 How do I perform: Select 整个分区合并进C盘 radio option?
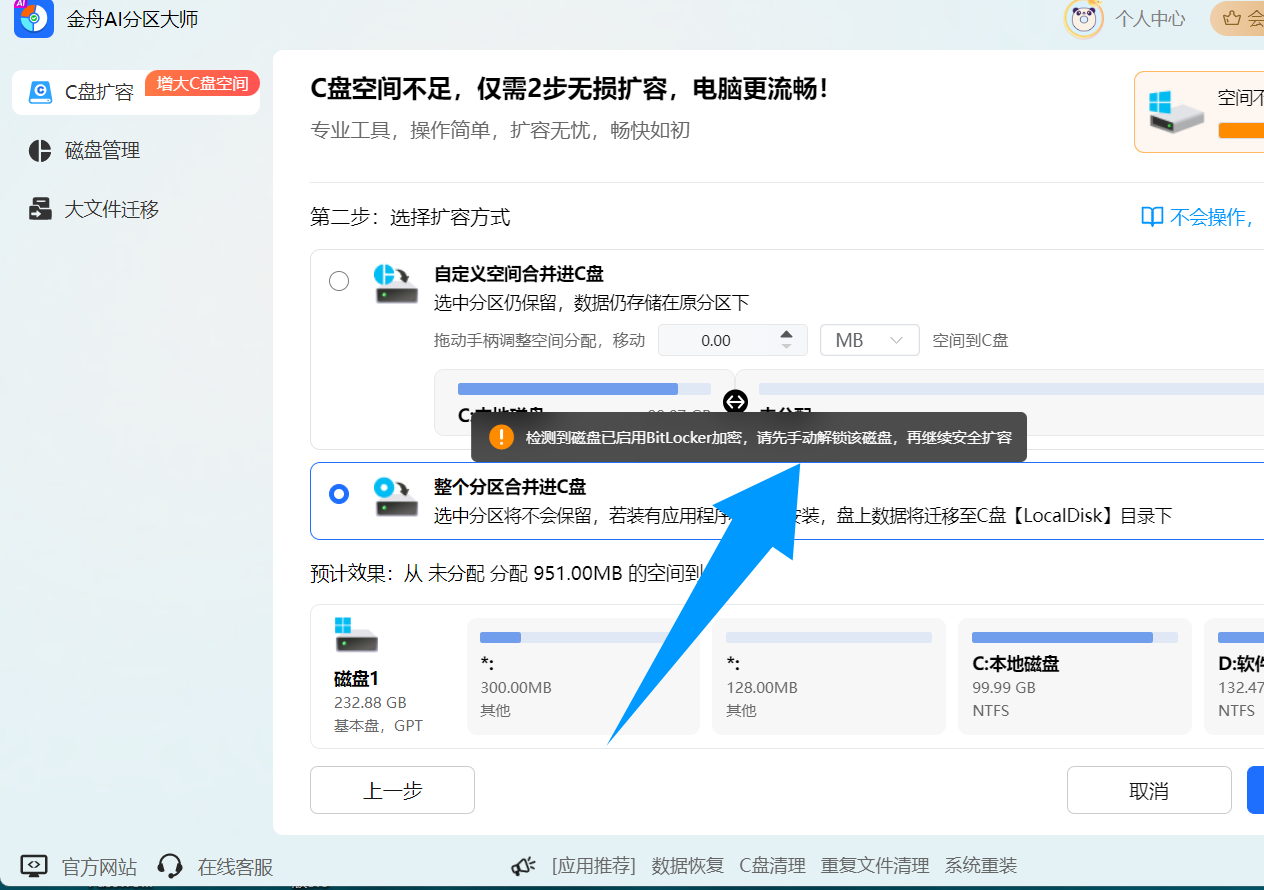tap(339, 494)
